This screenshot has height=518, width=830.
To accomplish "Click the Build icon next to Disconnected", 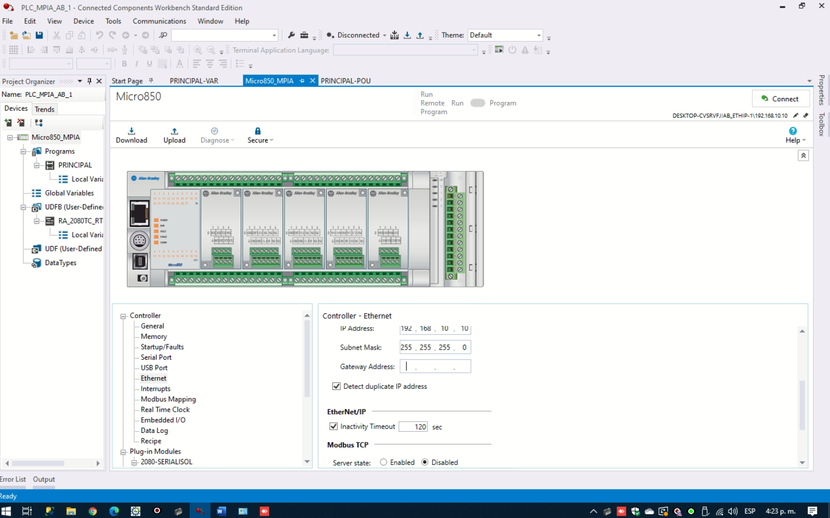I will 394,35.
